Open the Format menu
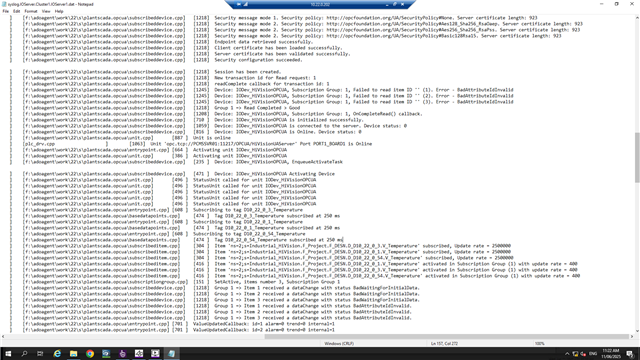The width and height of the screenshot is (640, 360). (x=31, y=11)
